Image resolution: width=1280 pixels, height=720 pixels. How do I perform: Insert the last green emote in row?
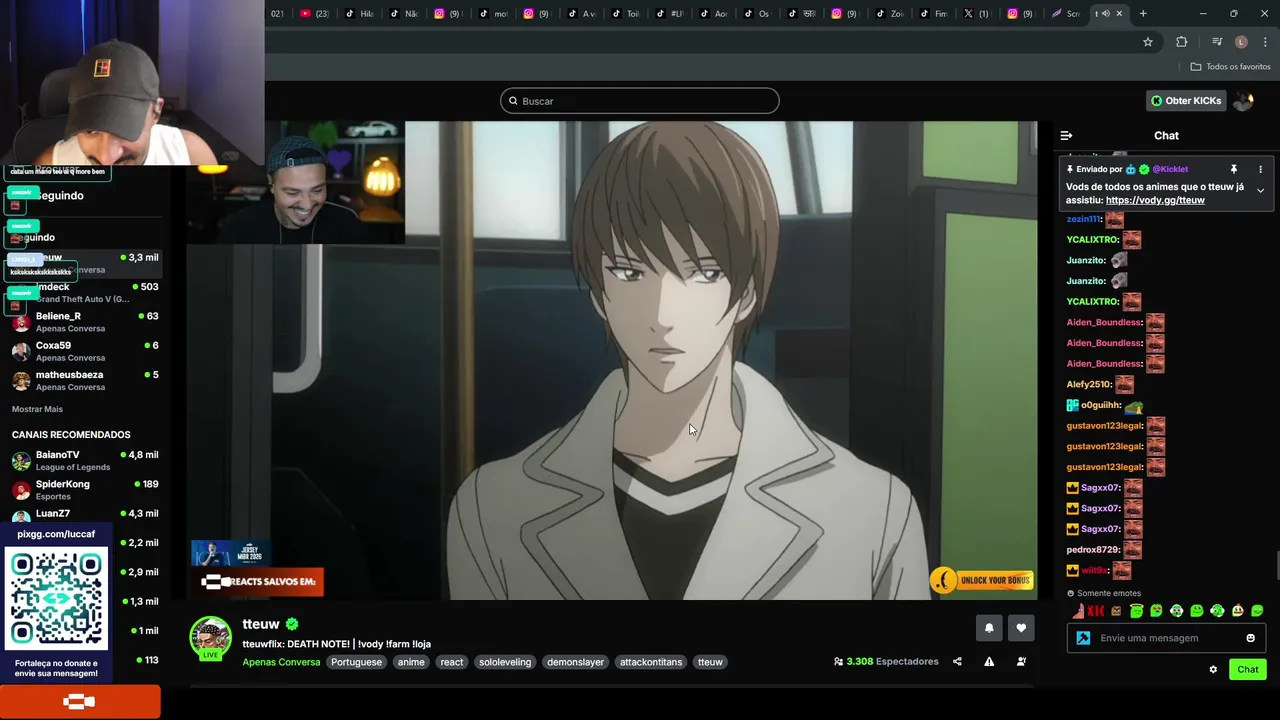[1257, 611]
